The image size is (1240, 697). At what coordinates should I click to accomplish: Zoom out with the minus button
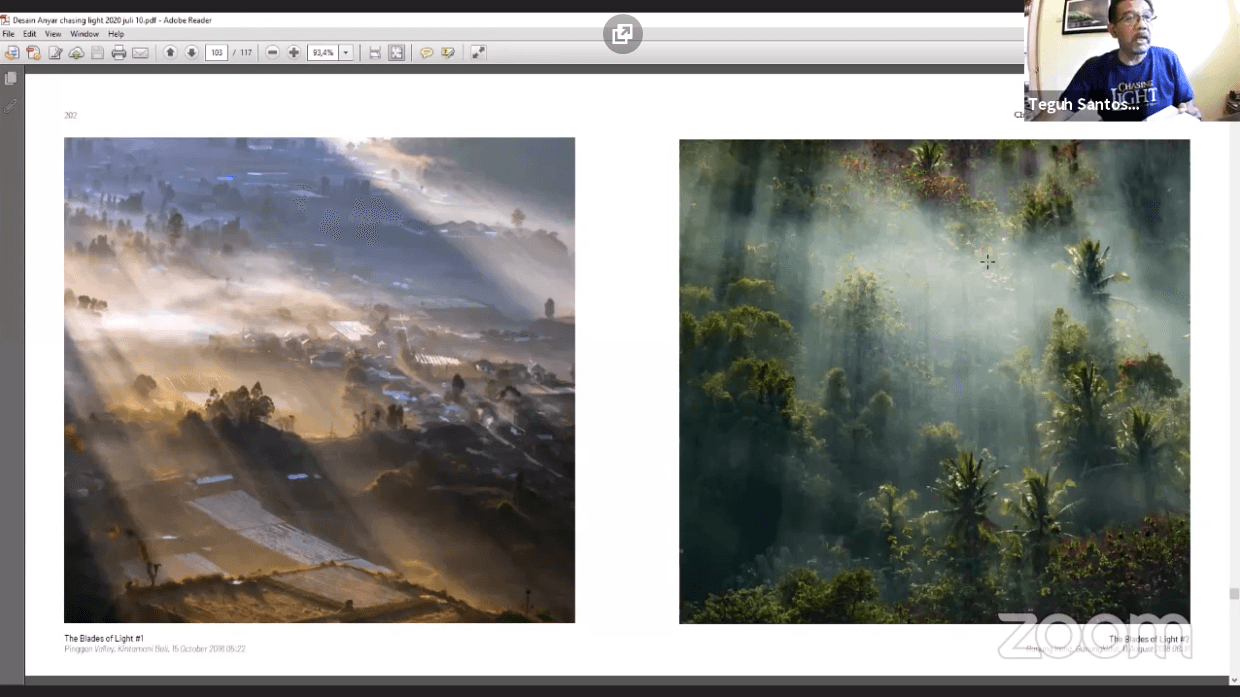click(272, 53)
